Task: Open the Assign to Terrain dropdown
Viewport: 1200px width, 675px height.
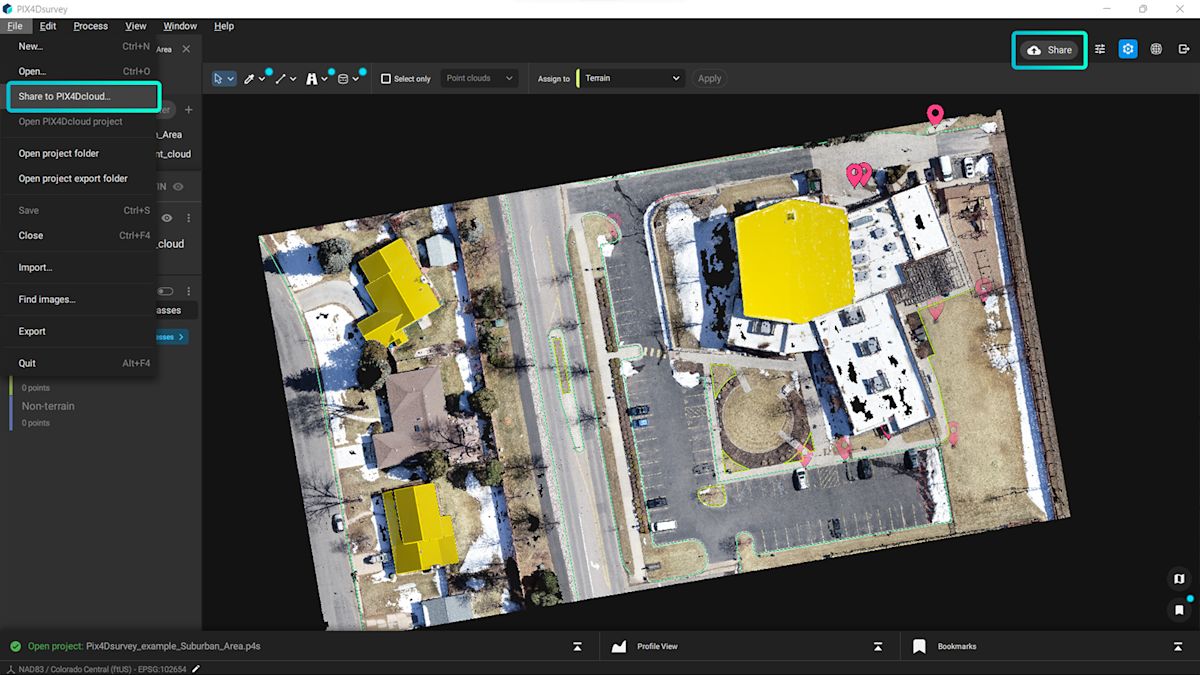Action: (630, 78)
